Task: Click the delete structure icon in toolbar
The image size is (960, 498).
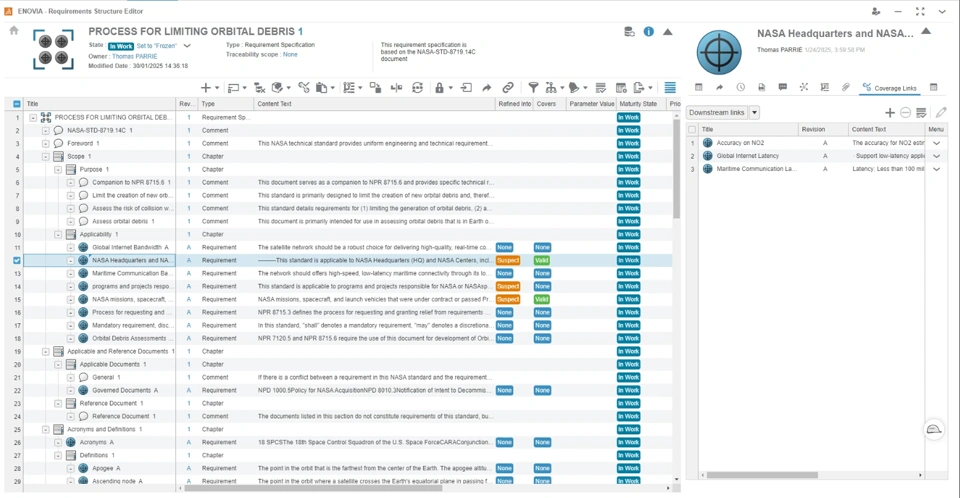Action: [x=260, y=88]
